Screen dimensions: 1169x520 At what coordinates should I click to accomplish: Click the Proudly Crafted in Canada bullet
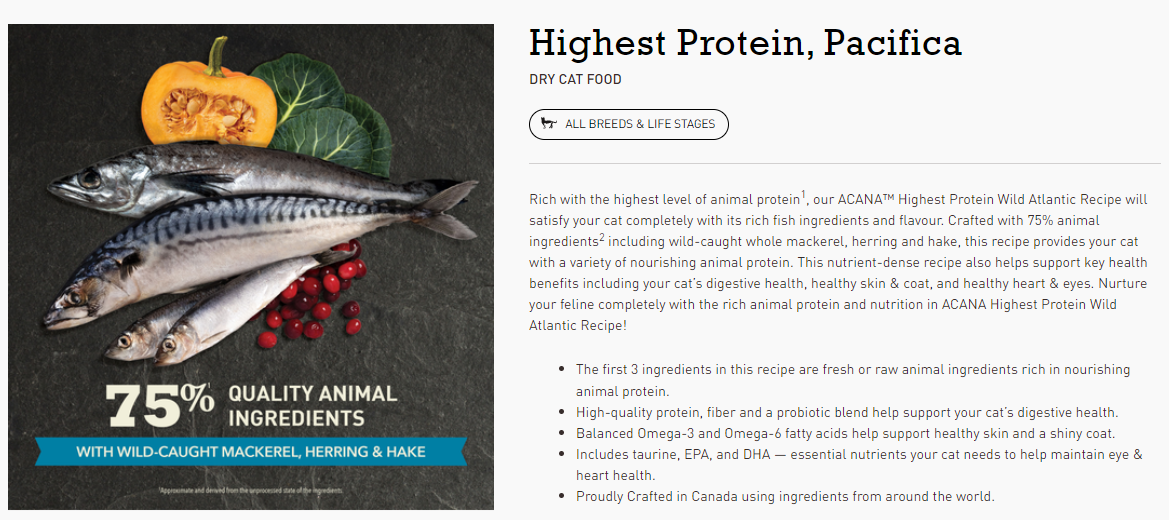[x=785, y=496]
